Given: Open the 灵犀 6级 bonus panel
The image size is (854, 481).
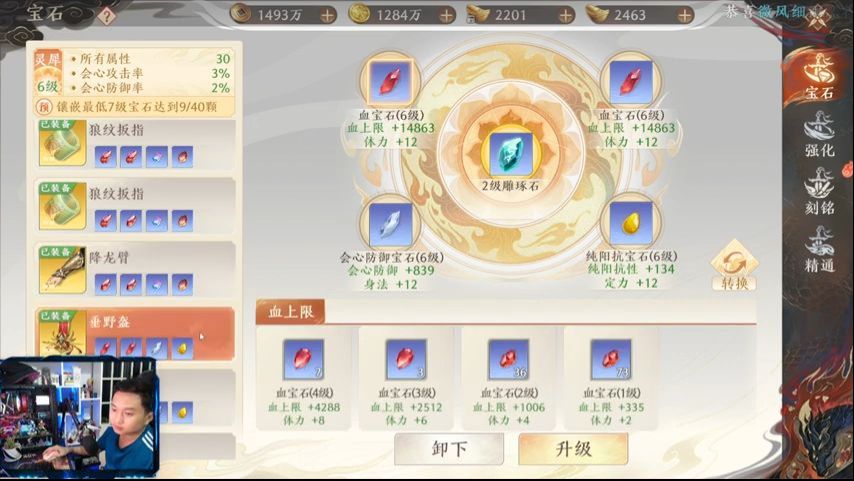Looking at the screenshot, I should 135,81.
